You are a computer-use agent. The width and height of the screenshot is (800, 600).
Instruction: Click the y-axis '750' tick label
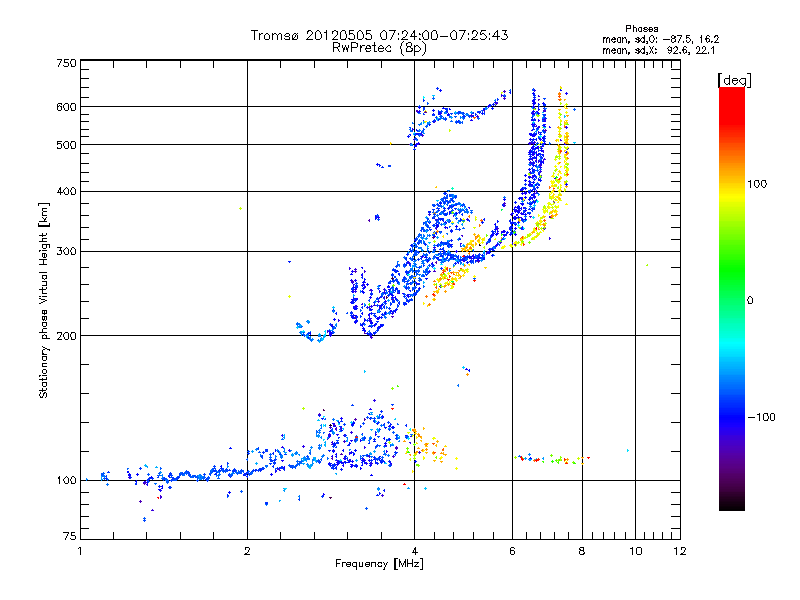point(67,64)
